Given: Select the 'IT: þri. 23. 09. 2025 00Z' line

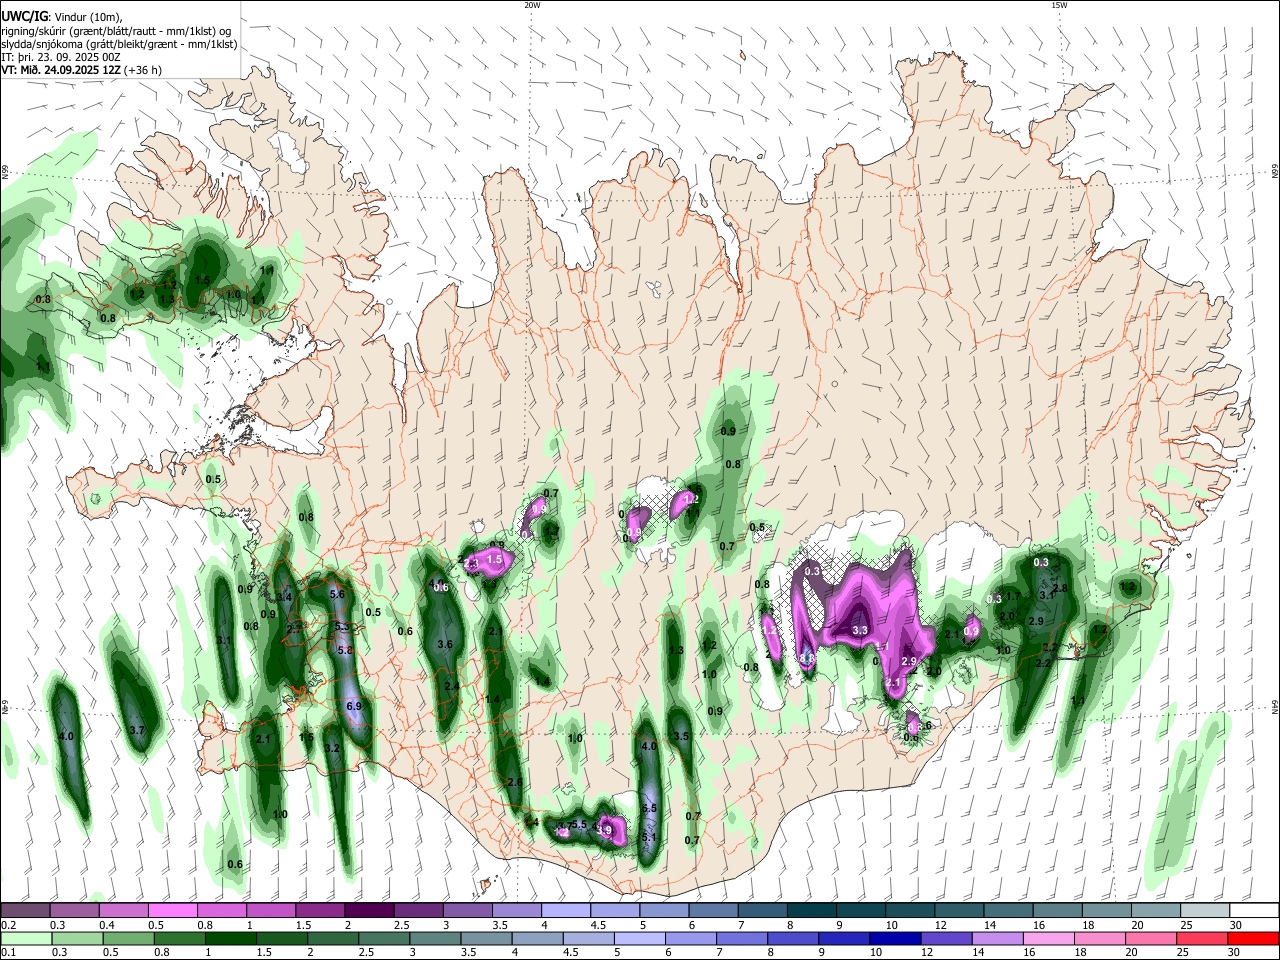Looking at the screenshot, I should click(60, 57).
